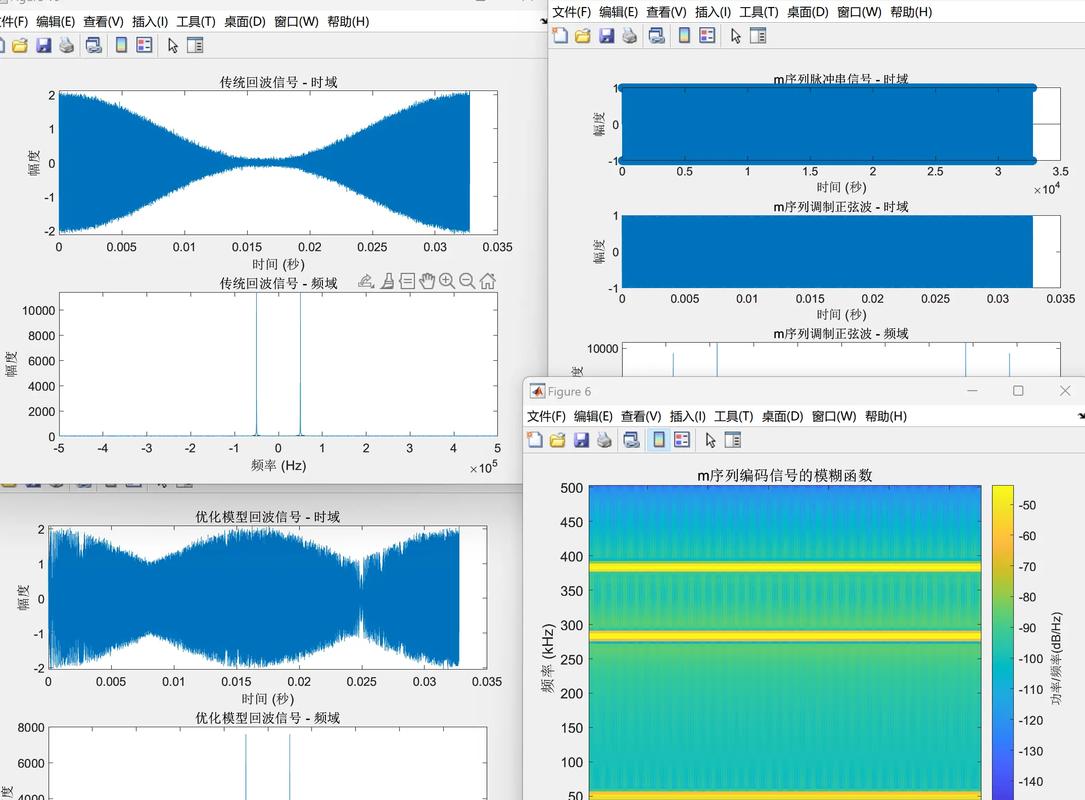
Task: Enable data tips on the echo signal axes
Action: [x=407, y=281]
